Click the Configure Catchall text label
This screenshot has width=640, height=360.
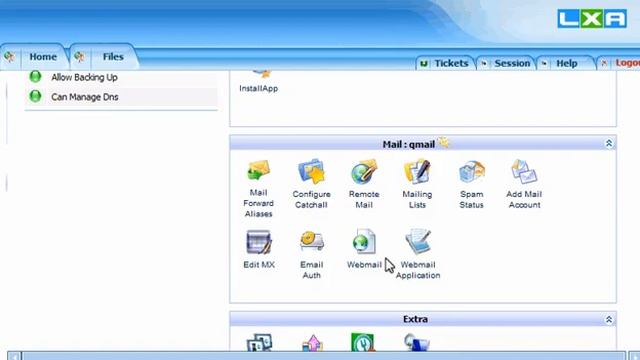[x=311, y=200]
